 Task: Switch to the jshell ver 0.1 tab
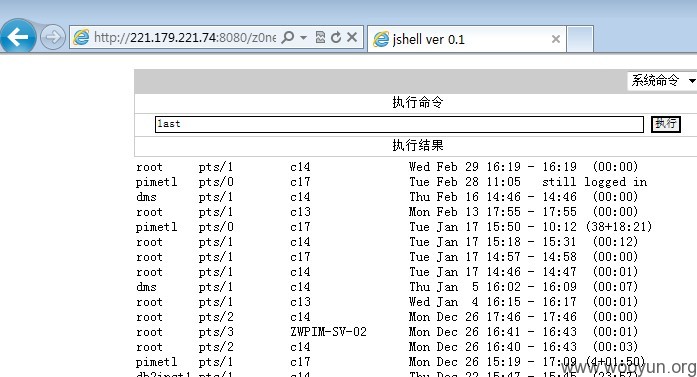(467, 39)
